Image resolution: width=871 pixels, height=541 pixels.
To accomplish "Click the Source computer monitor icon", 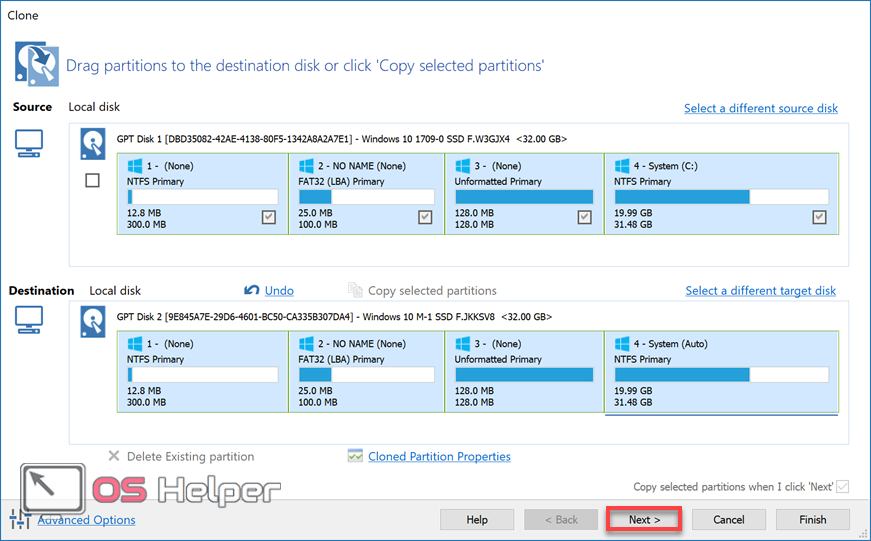I will 29,145.
